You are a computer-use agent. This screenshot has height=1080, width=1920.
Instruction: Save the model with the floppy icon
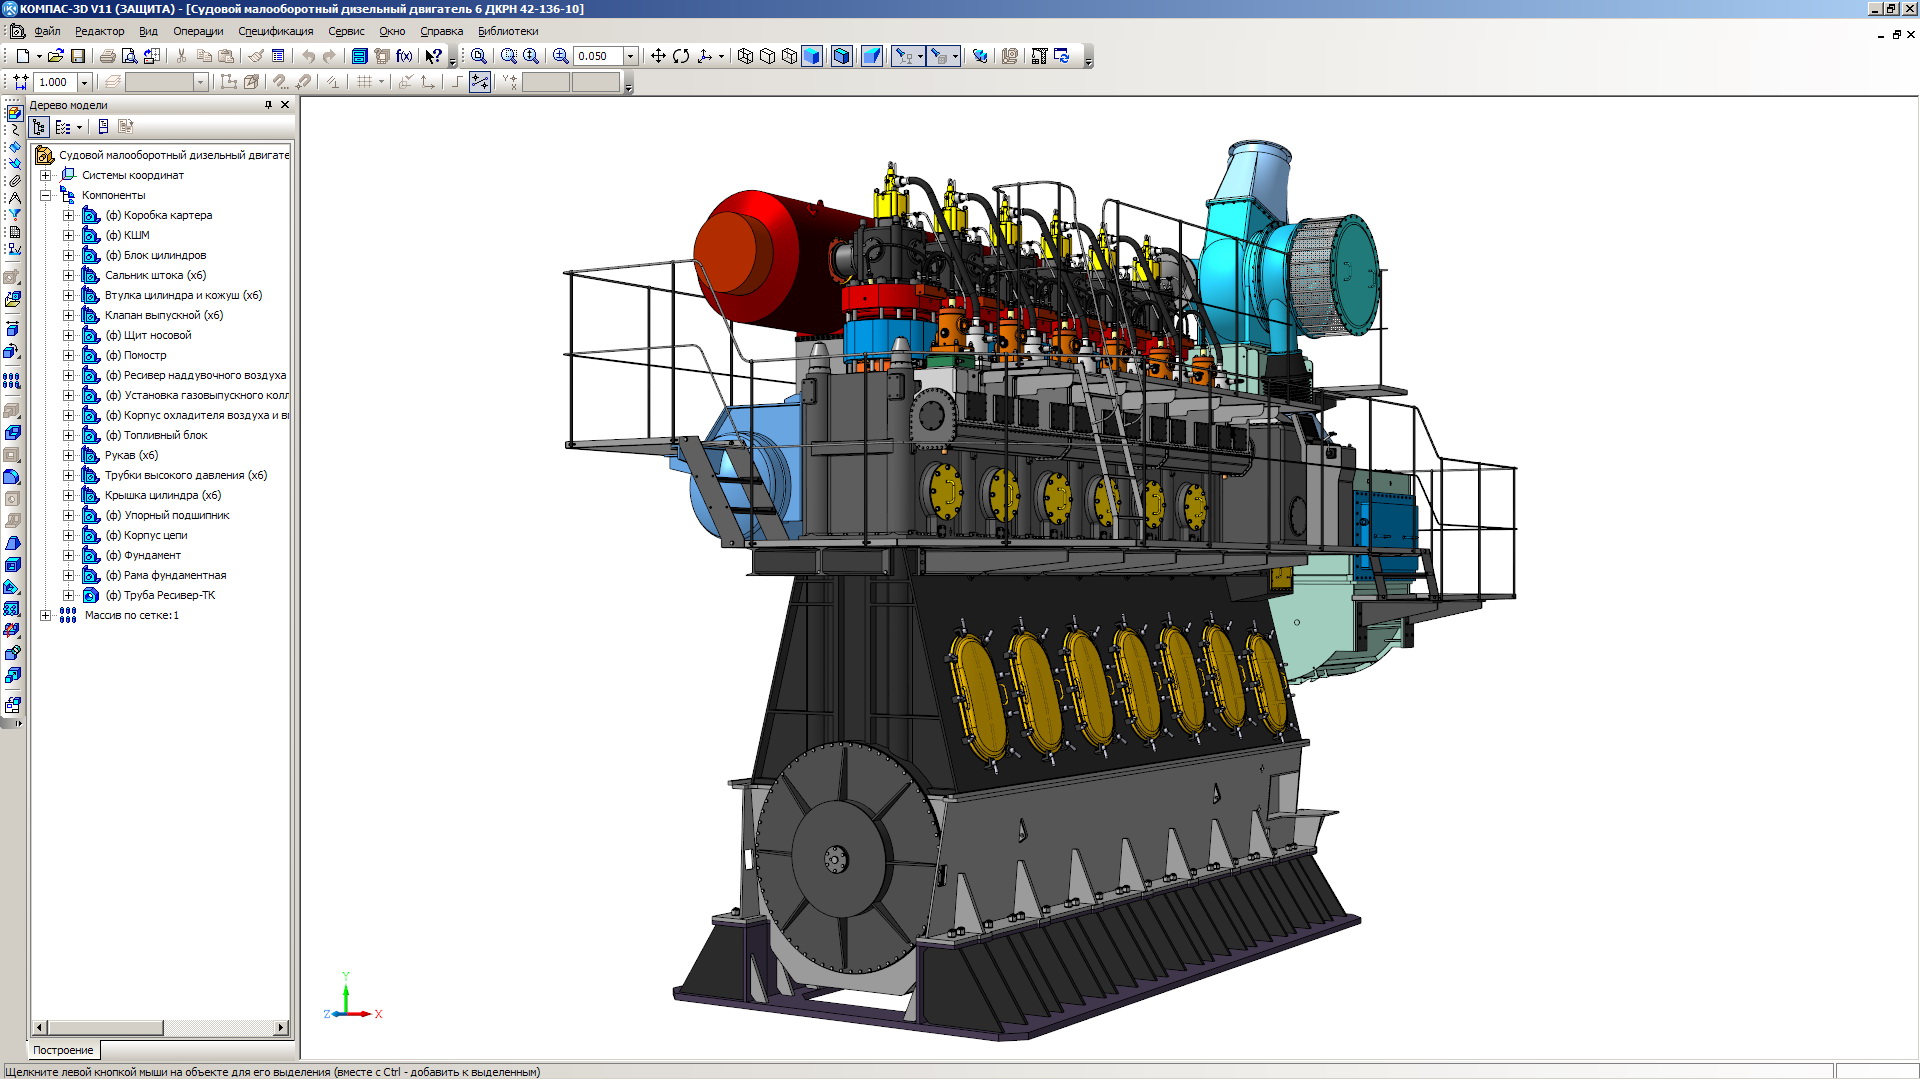tap(78, 56)
